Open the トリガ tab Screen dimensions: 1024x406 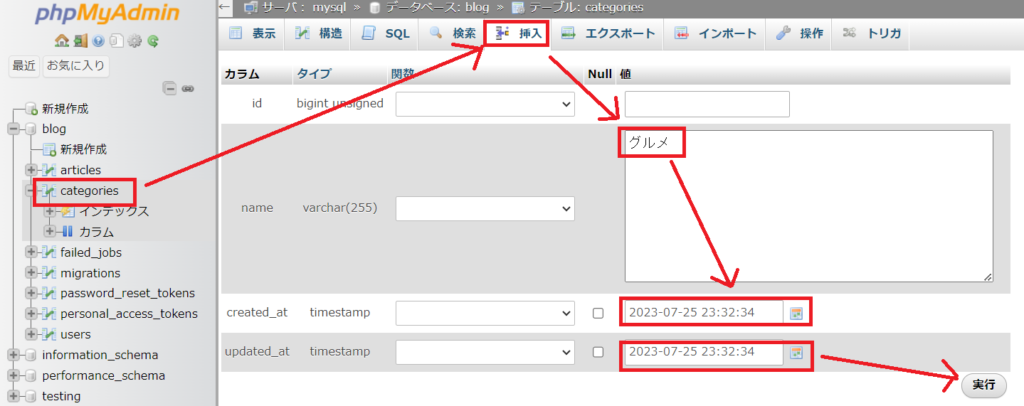tap(872, 34)
